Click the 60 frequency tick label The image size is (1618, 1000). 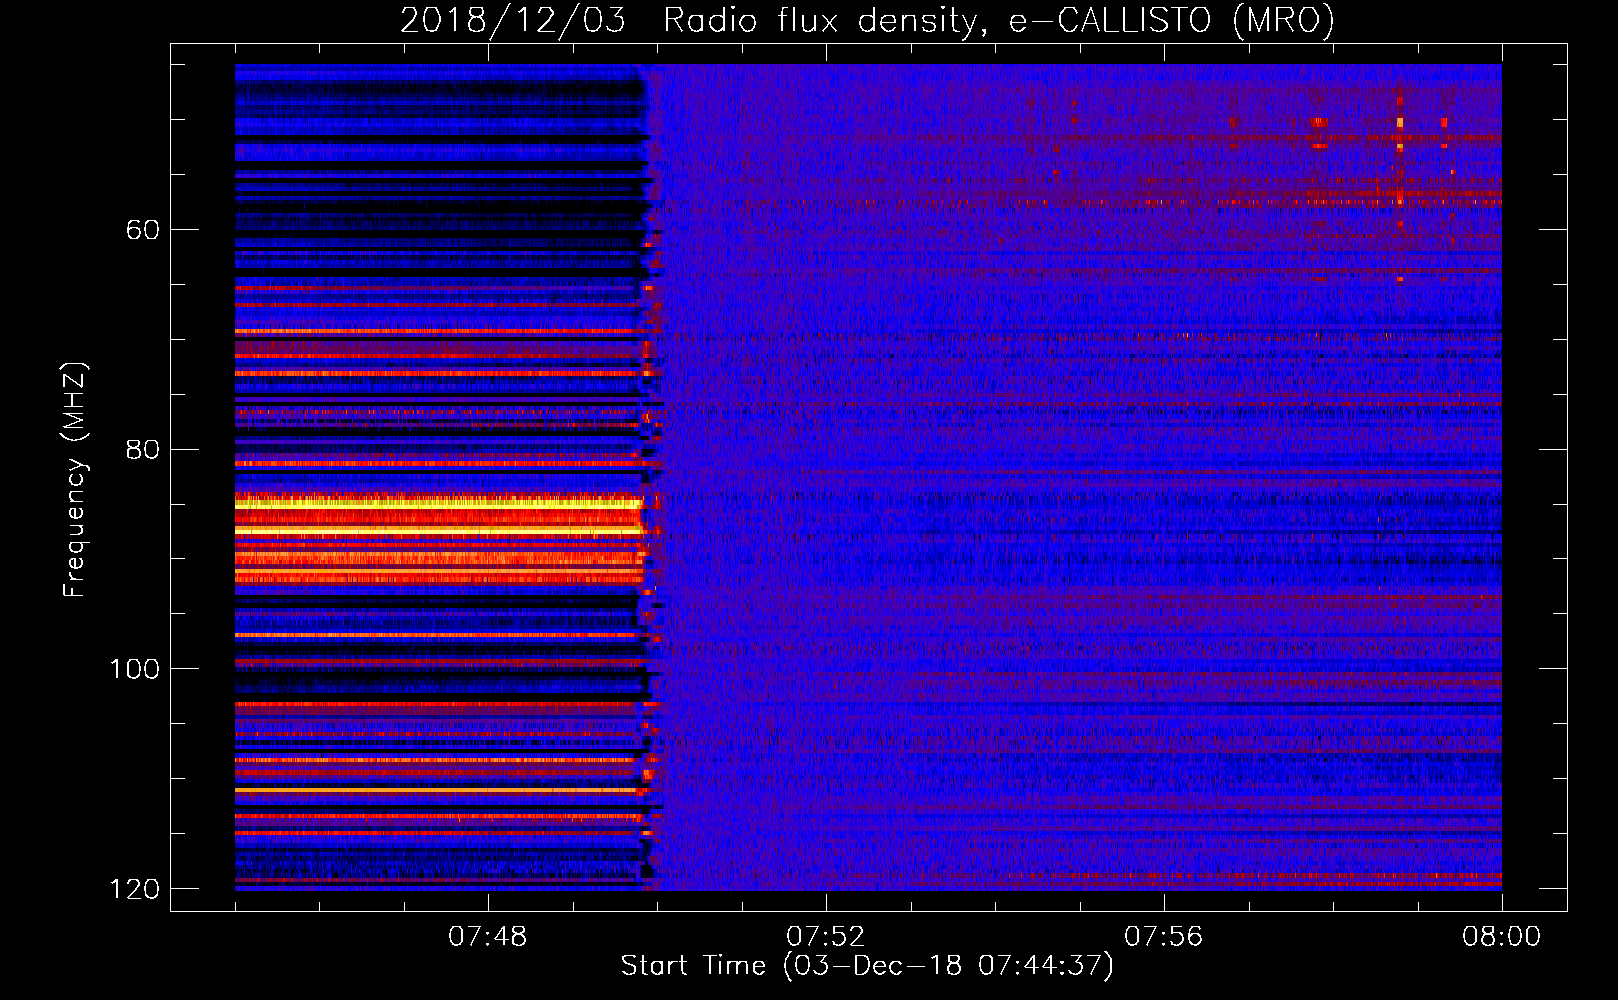coord(143,230)
